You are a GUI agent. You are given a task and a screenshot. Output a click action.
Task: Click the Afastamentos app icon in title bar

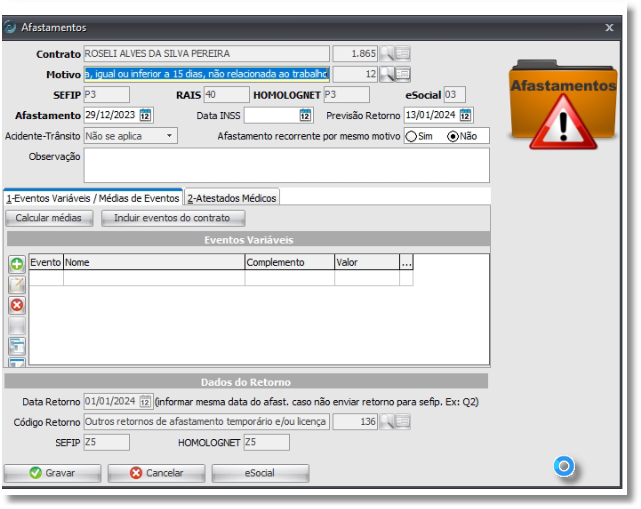(x=10, y=27)
